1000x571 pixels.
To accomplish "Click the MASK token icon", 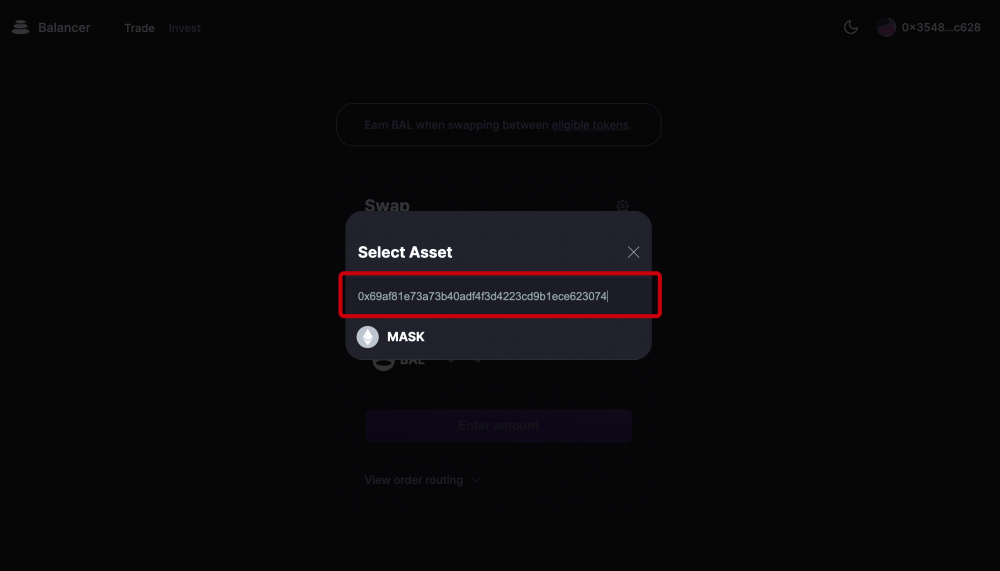I will pyautogui.click(x=368, y=337).
